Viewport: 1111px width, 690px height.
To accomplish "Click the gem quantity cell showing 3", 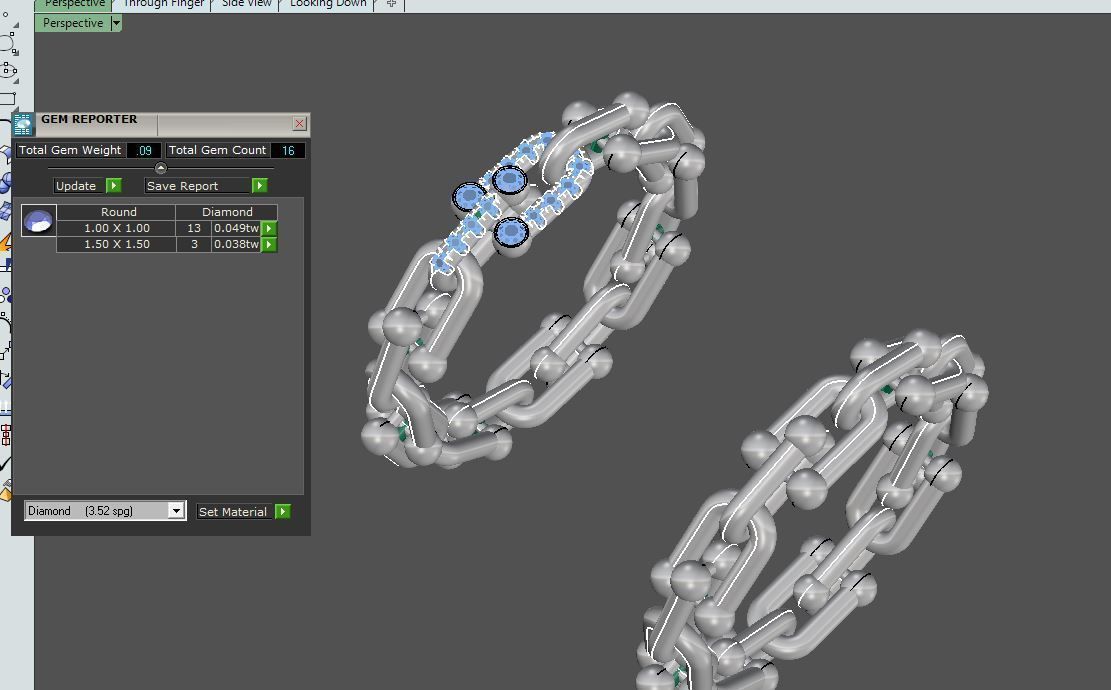I will 193,244.
